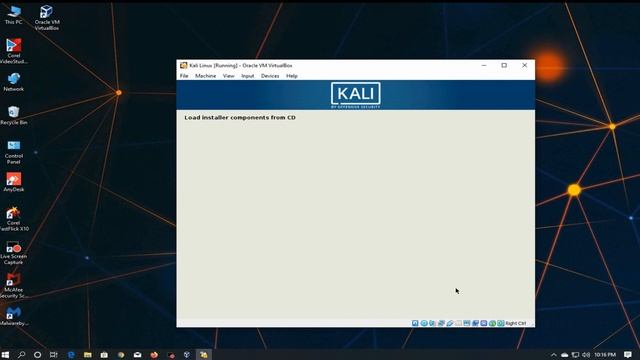Open Task View on taskbar
Image resolution: width=640 pixels, height=360 pixels.
53,355
